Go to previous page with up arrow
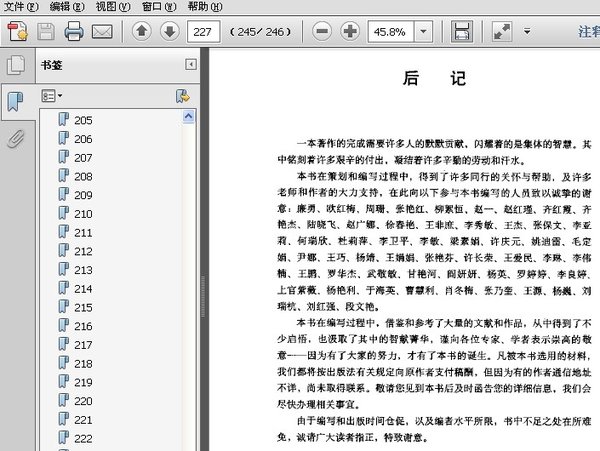Screen dimensions: 600x451 point(141,32)
